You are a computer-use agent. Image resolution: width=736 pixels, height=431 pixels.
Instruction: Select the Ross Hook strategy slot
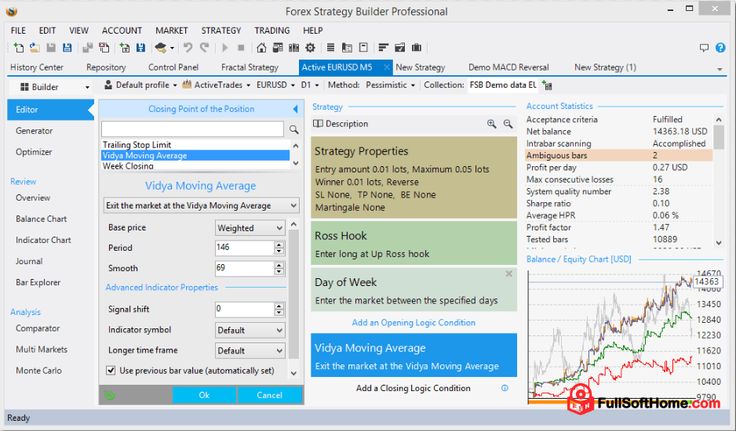coord(414,243)
